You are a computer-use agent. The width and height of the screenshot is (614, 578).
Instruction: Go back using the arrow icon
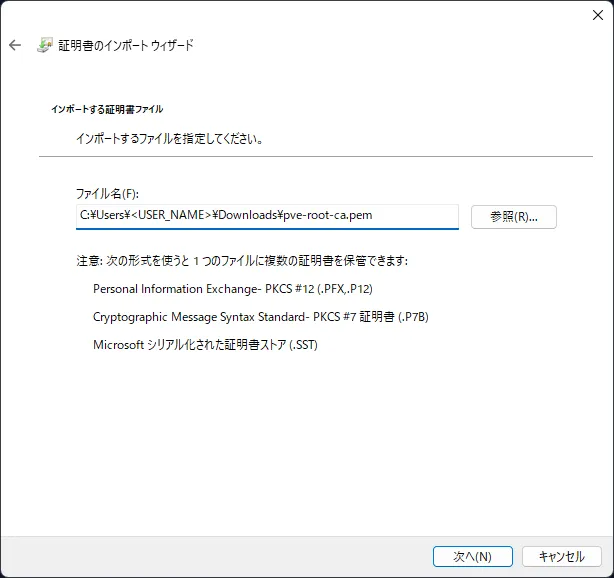pos(15,45)
